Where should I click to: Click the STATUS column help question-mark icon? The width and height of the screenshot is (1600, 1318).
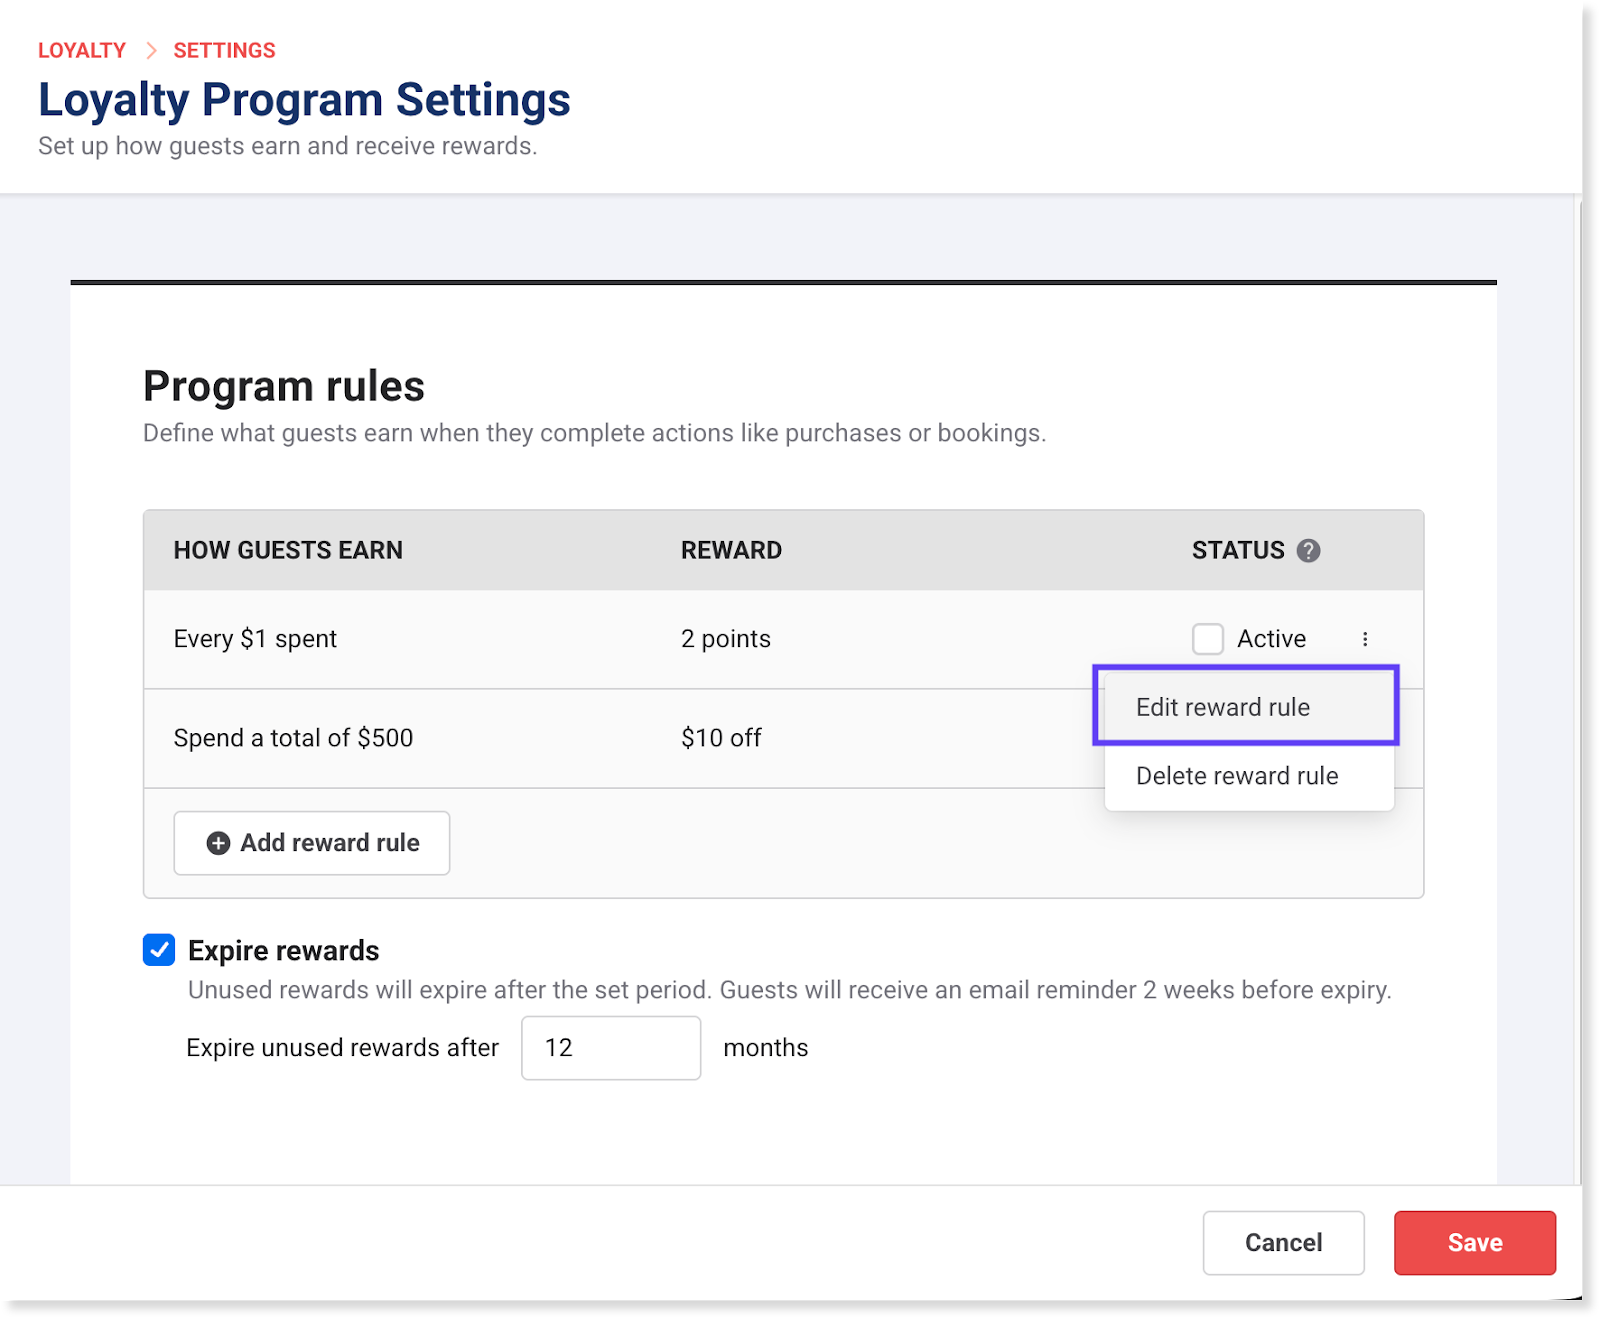(x=1308, y=551)
